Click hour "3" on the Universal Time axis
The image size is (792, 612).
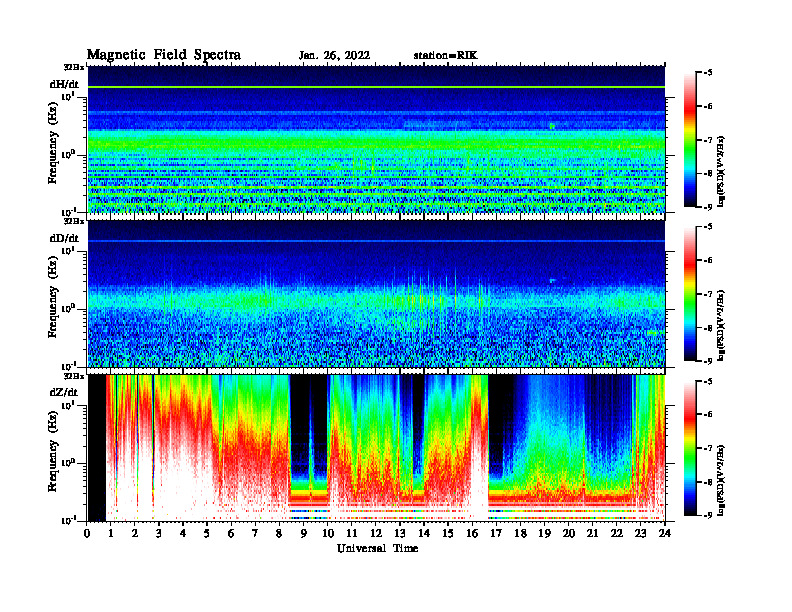[159, 534]
